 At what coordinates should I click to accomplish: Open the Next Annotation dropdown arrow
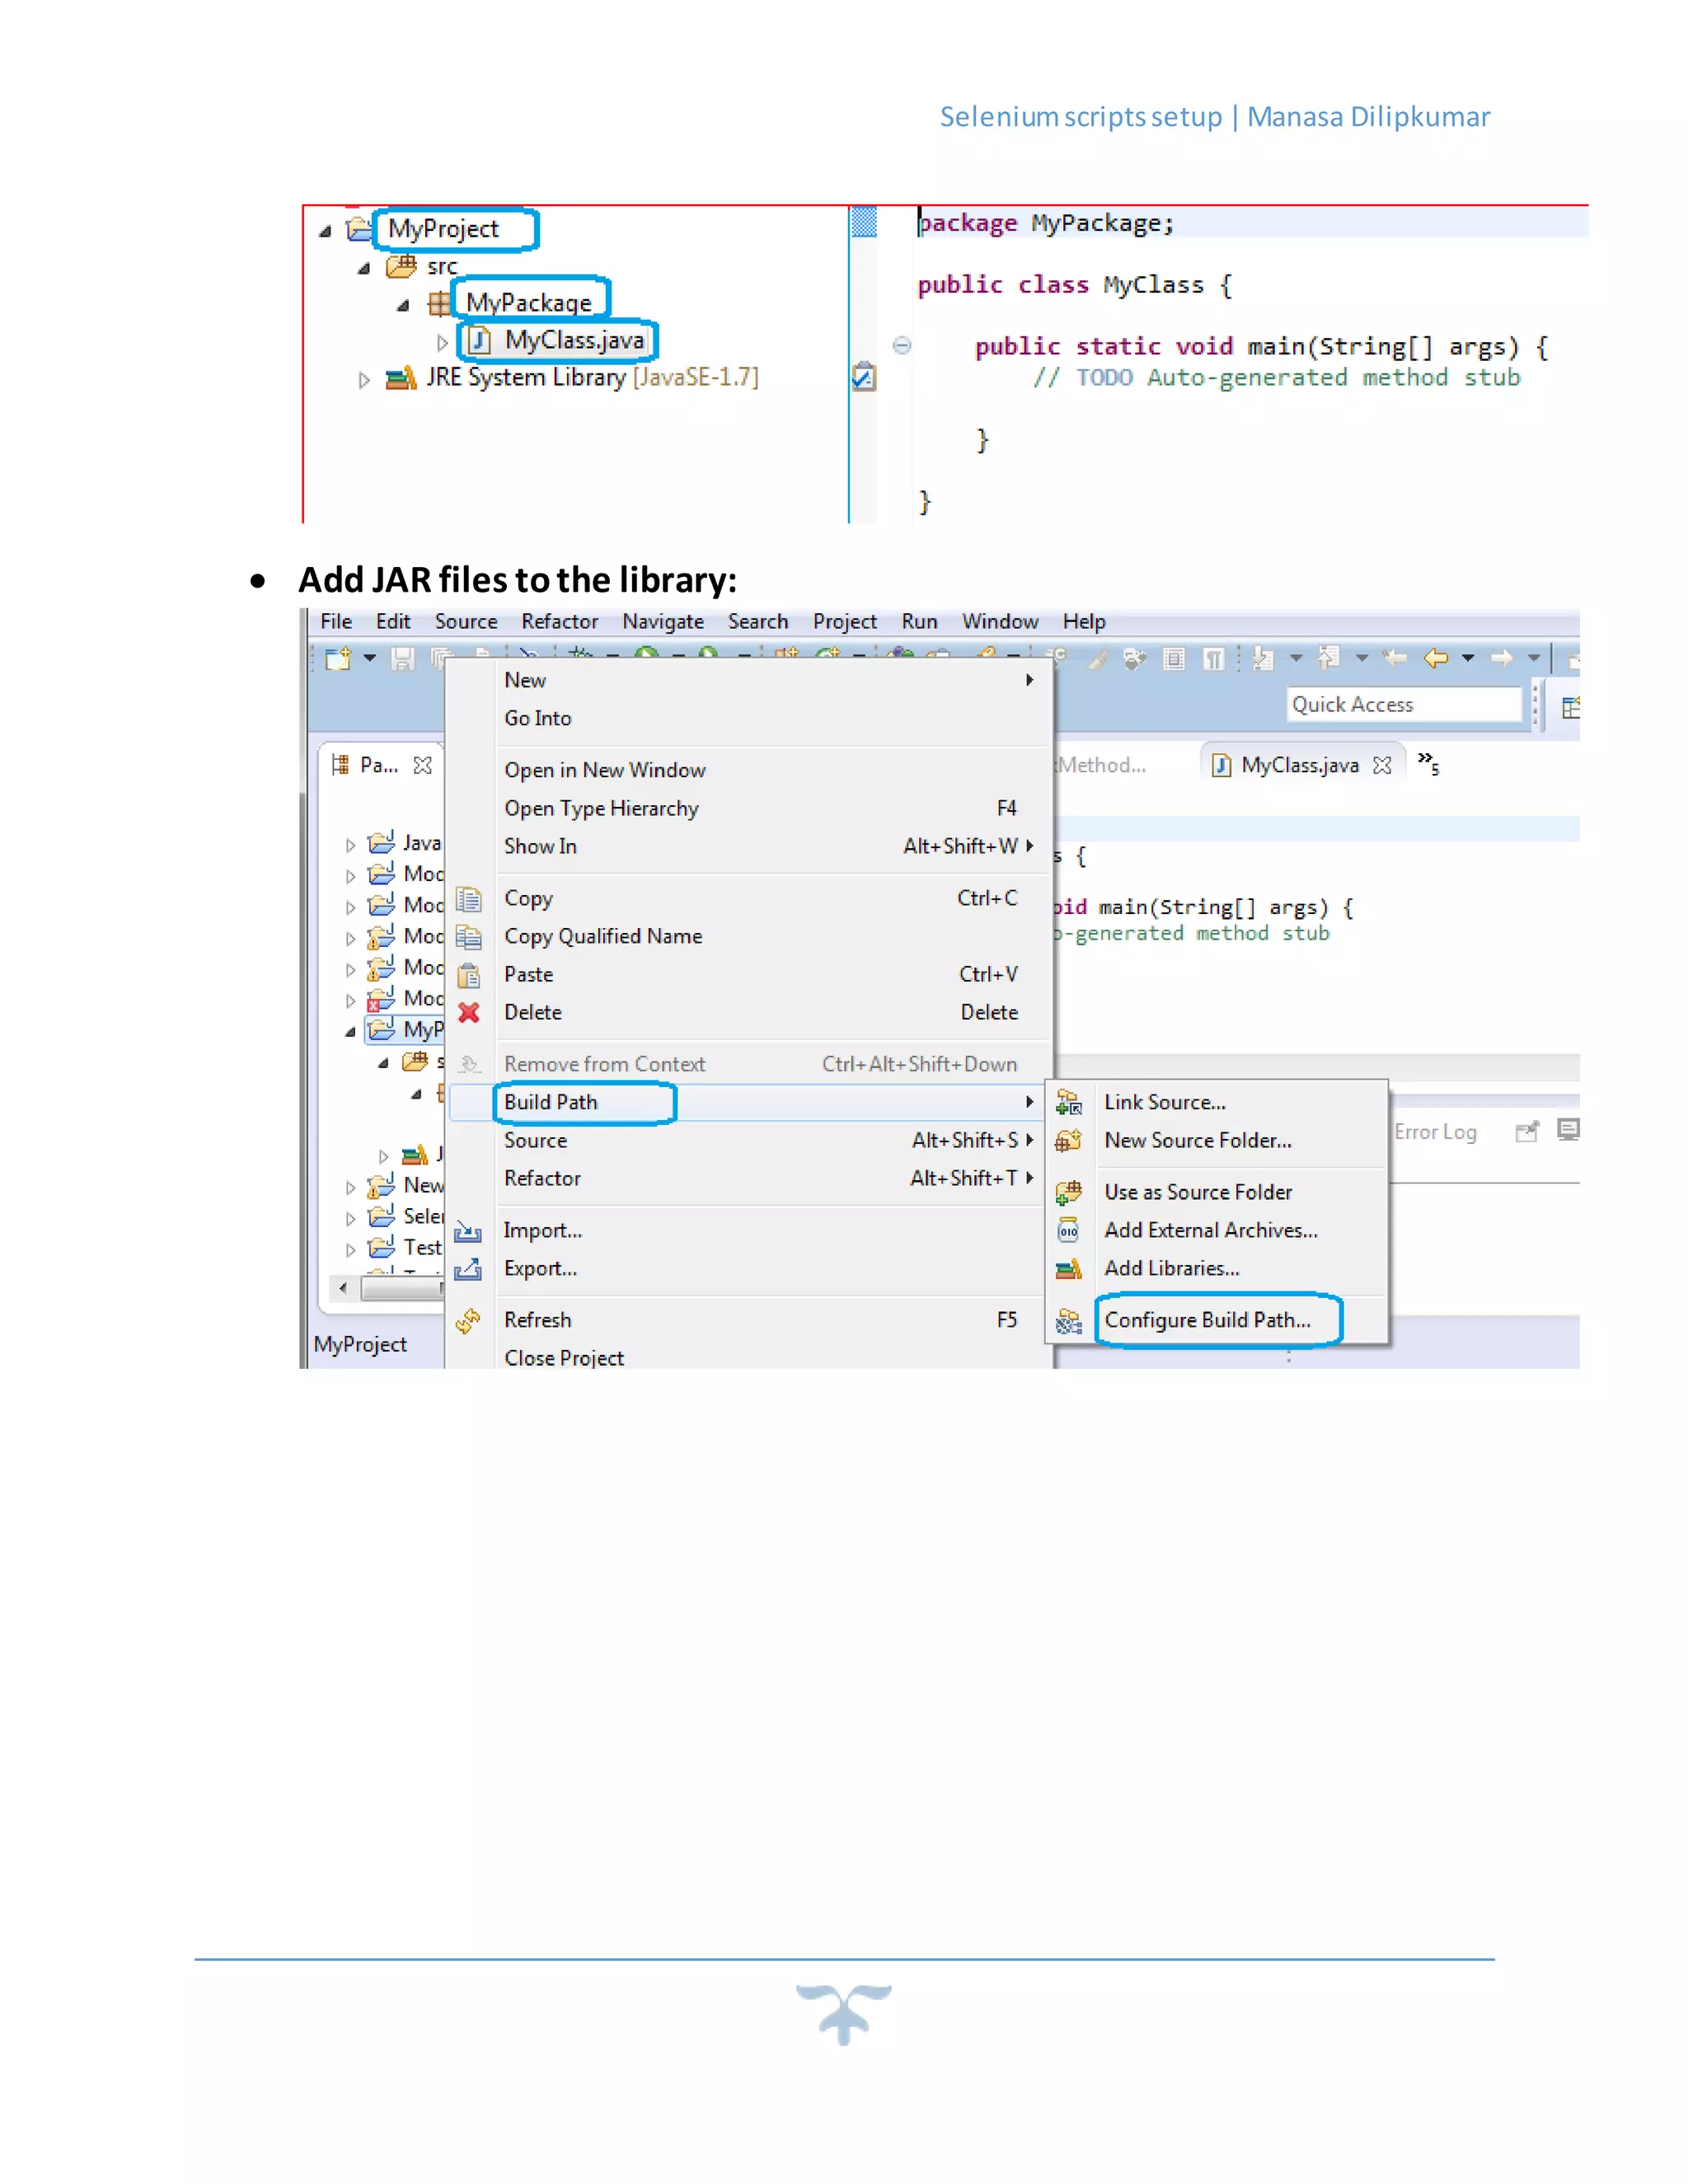(1296, 658)
